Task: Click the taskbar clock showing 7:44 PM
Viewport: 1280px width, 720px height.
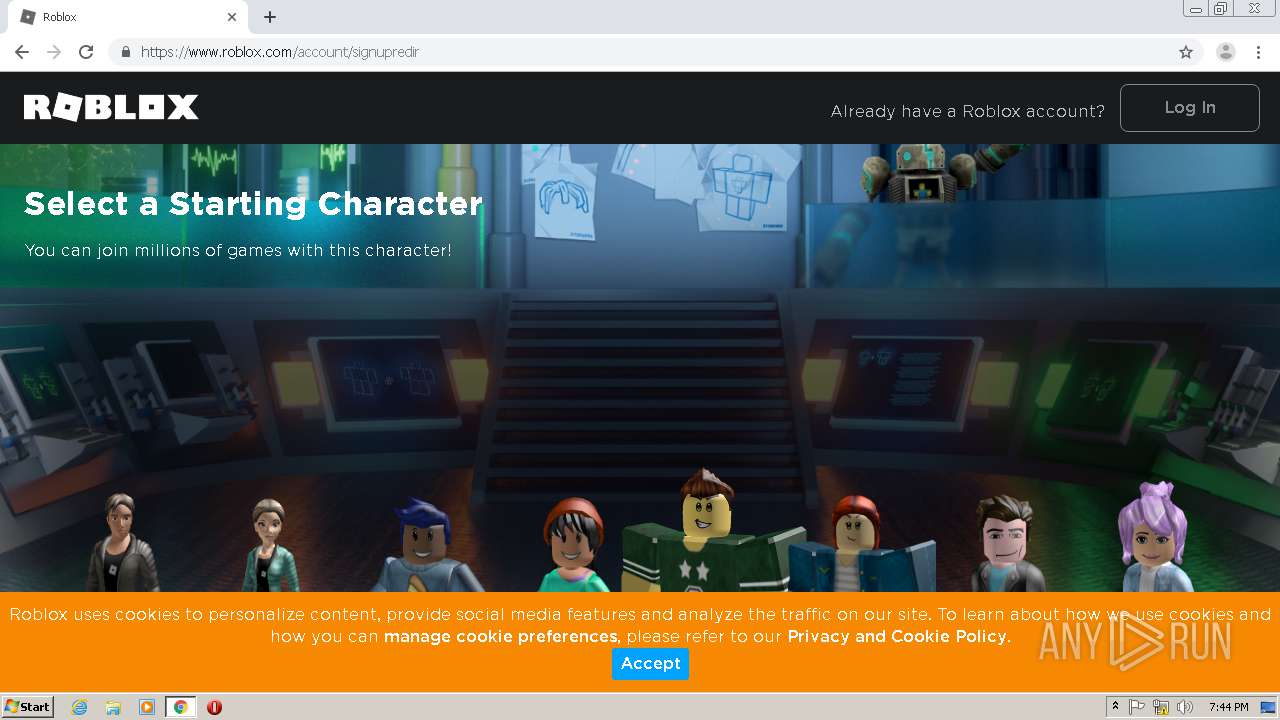Action: click(1228, 707)
